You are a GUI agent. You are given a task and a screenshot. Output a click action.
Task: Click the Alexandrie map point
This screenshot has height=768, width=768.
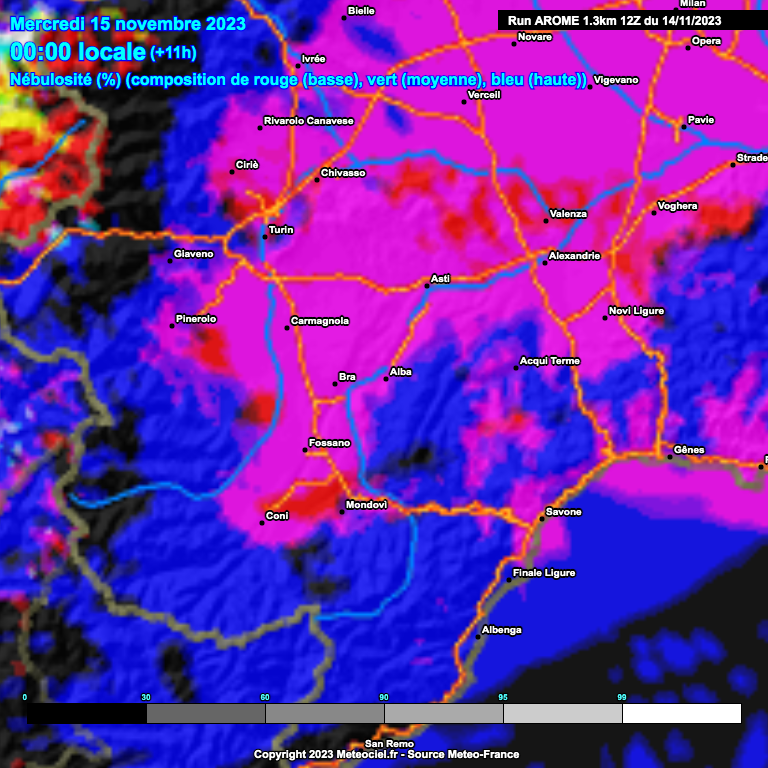545,262
